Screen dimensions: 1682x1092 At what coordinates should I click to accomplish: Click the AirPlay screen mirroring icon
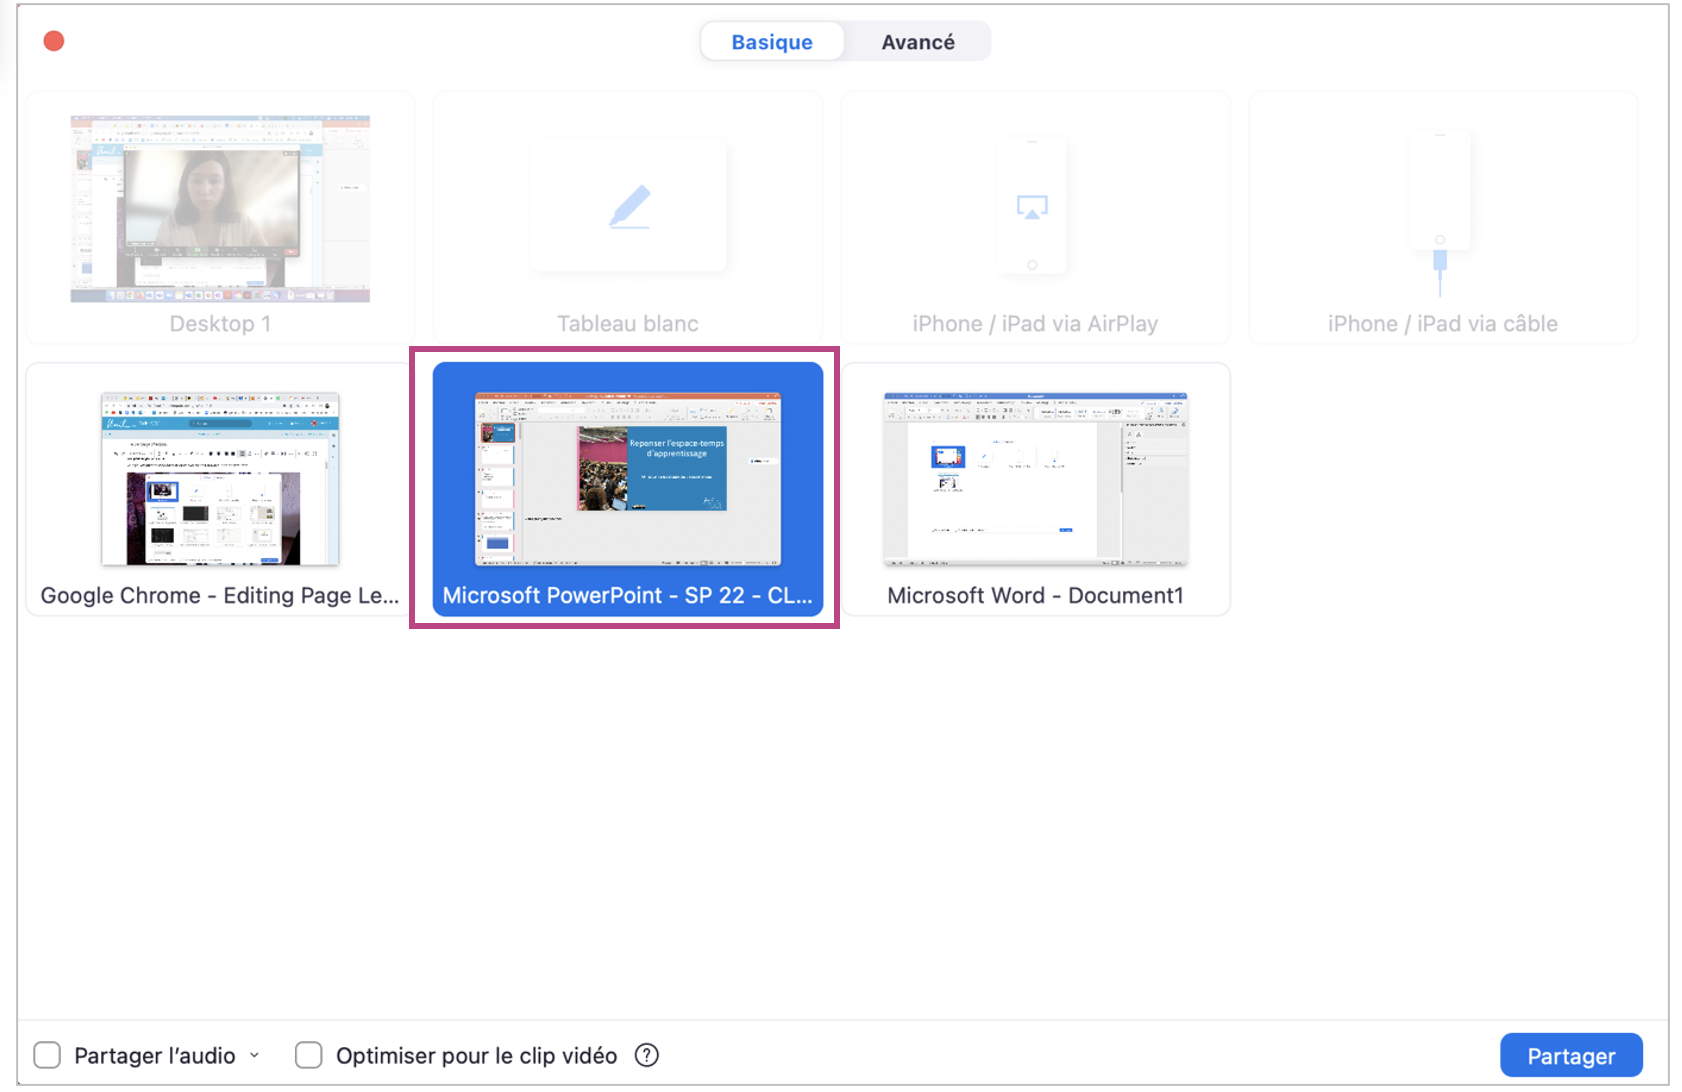click(x=1032, y=207)
